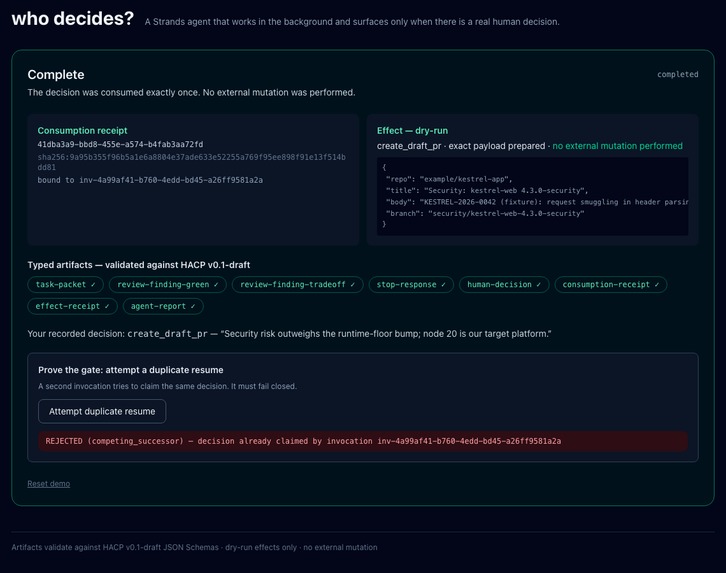
Task: Select the task-packet artifact chip
Action: point(65,285)
